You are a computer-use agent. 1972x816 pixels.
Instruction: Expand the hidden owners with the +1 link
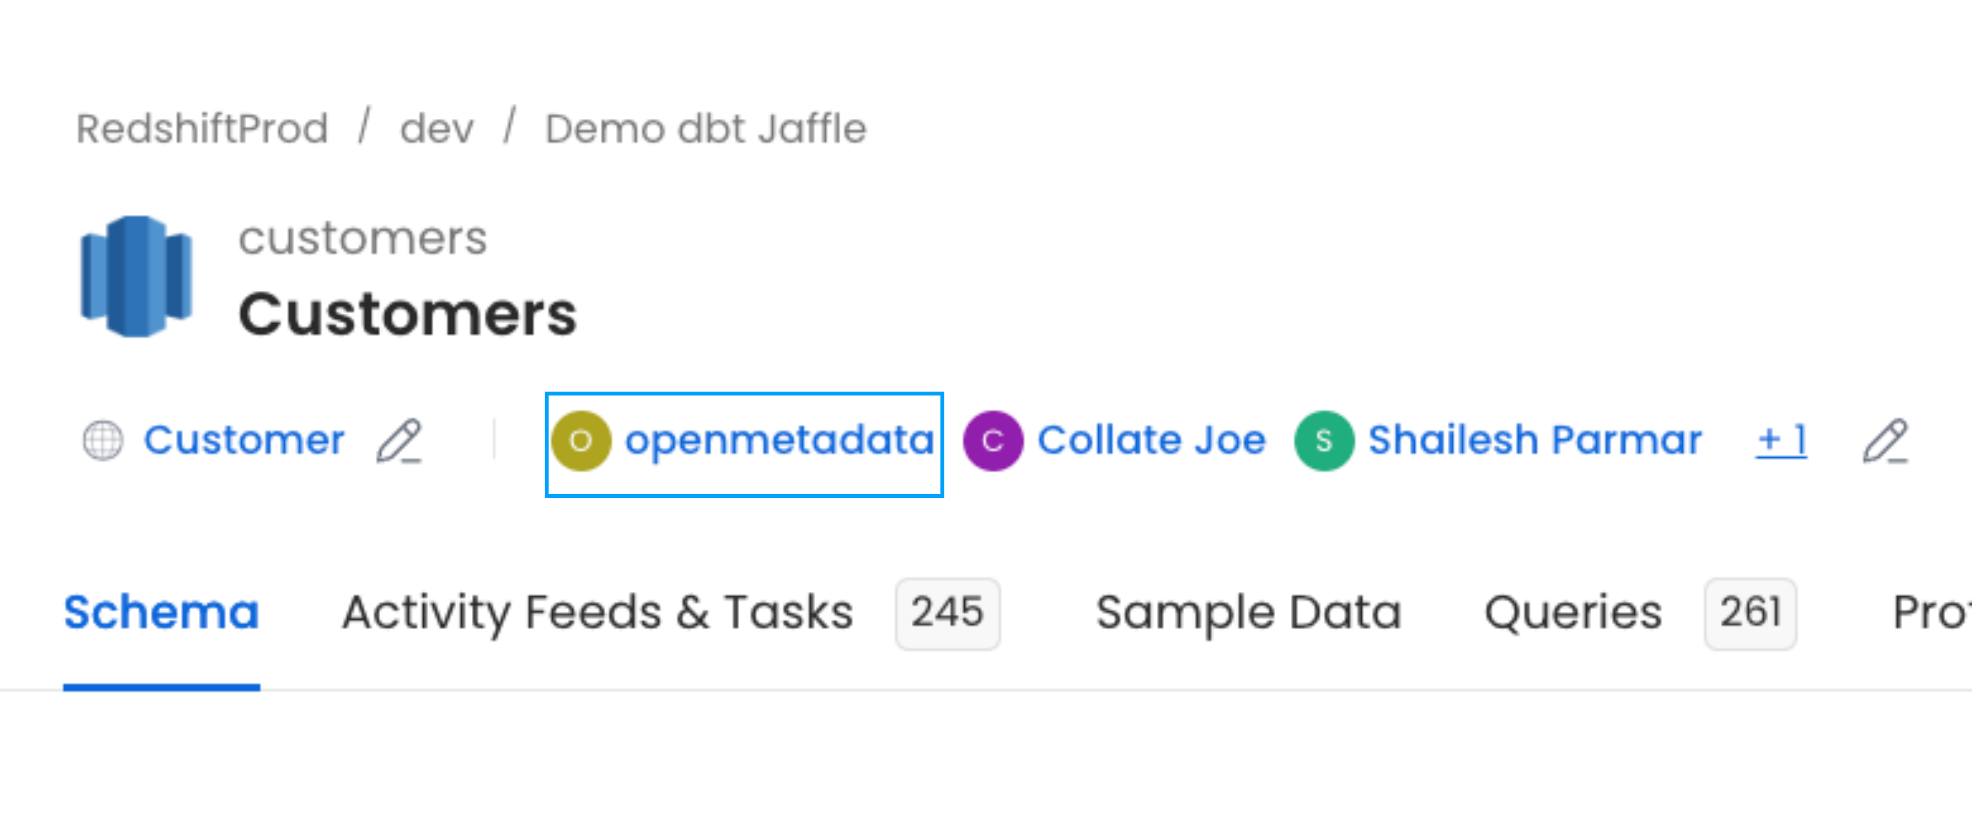coord(1781,440)
